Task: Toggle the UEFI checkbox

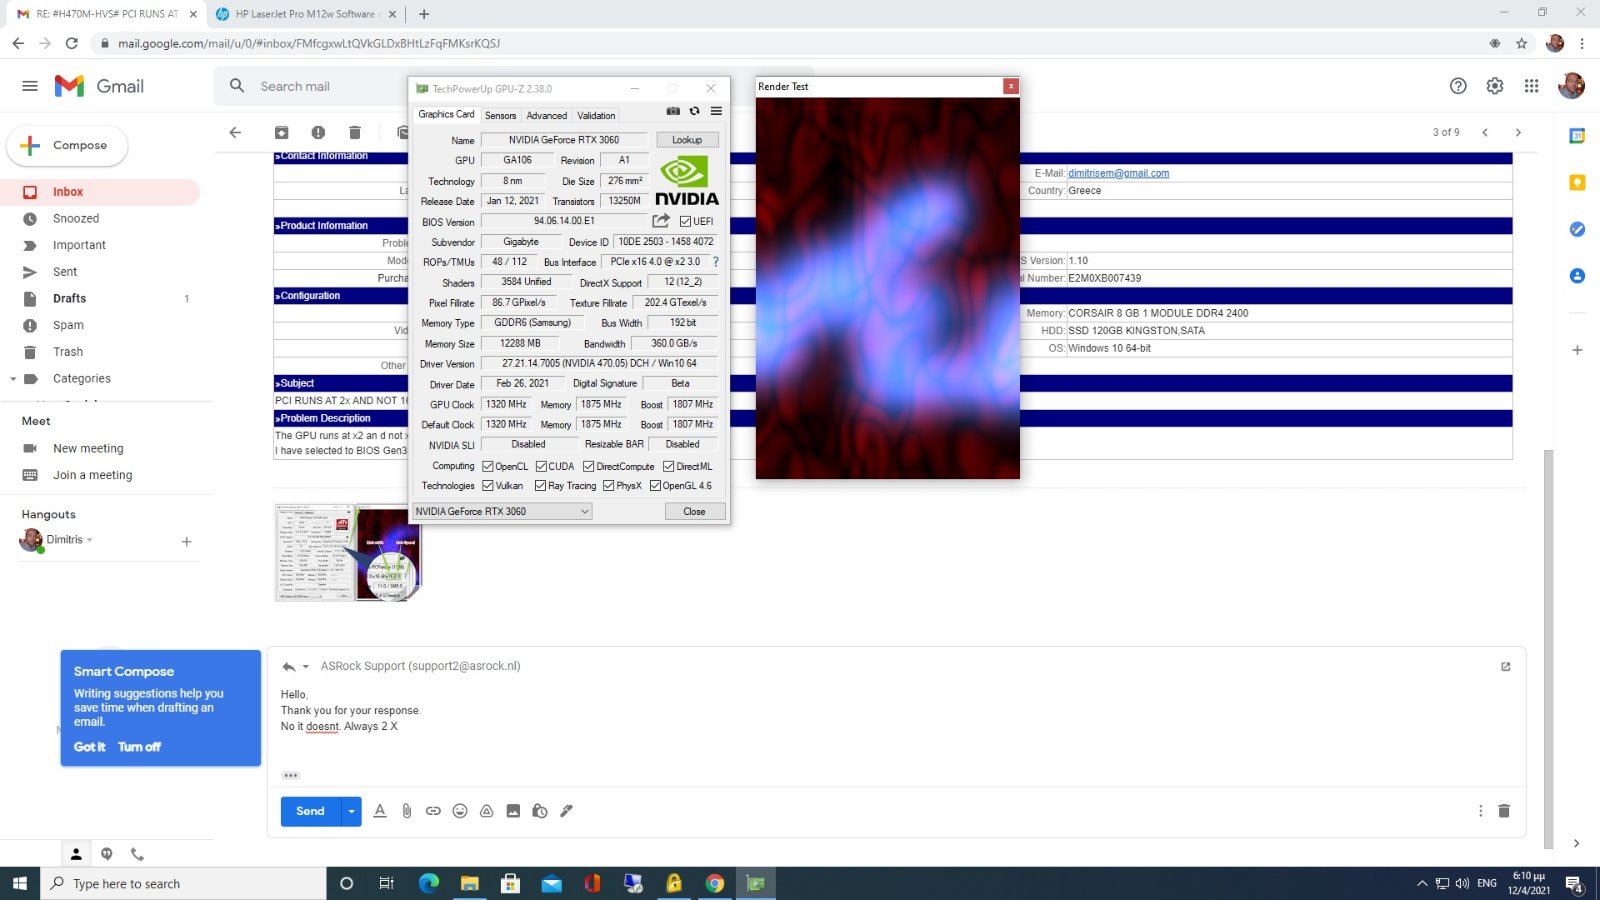Action: (686, 222)
